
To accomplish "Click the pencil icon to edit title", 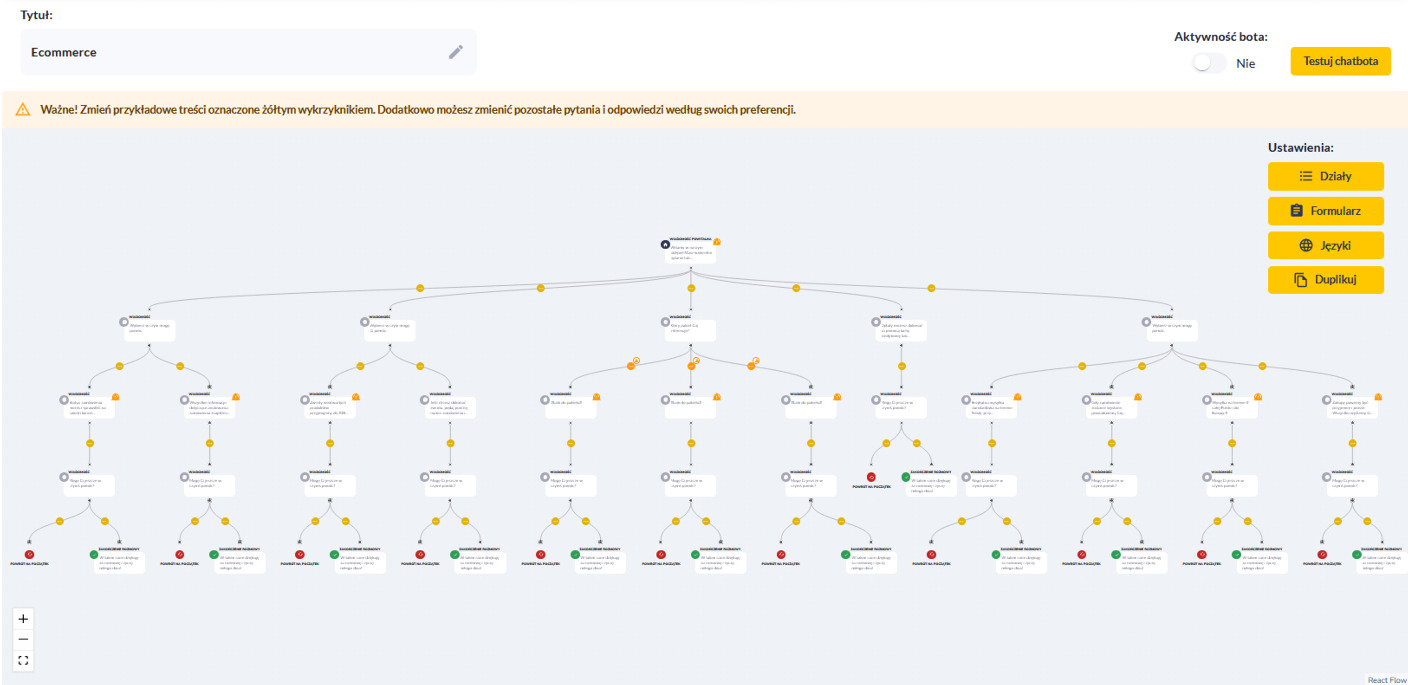I will tap(456, 52).
